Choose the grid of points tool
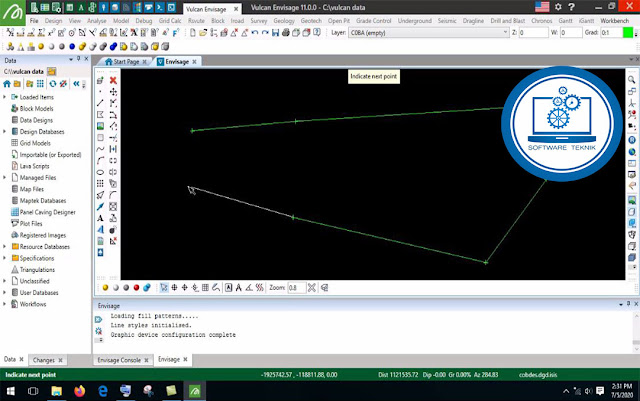 (x=100, y=184)
